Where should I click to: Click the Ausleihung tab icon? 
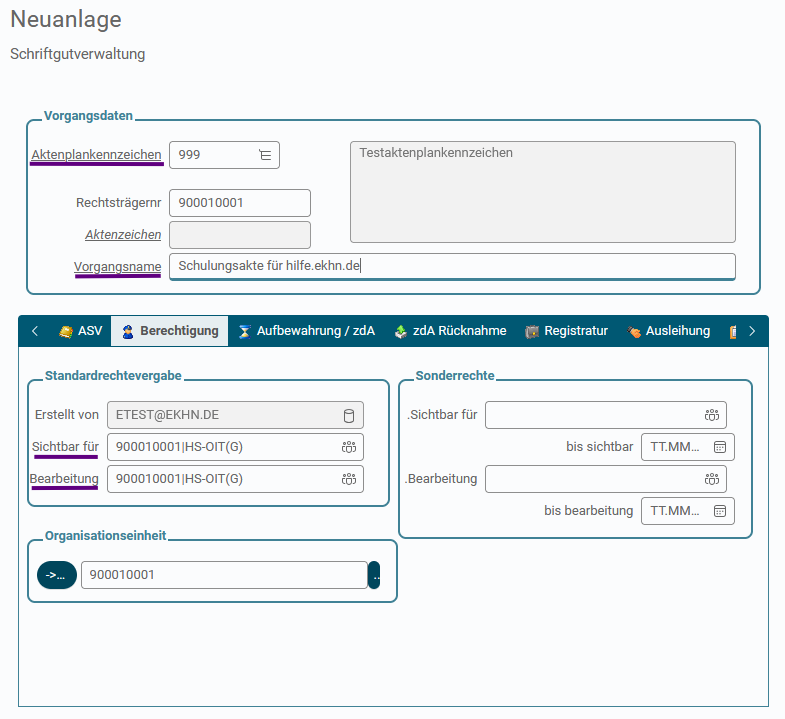coord(634,331)
